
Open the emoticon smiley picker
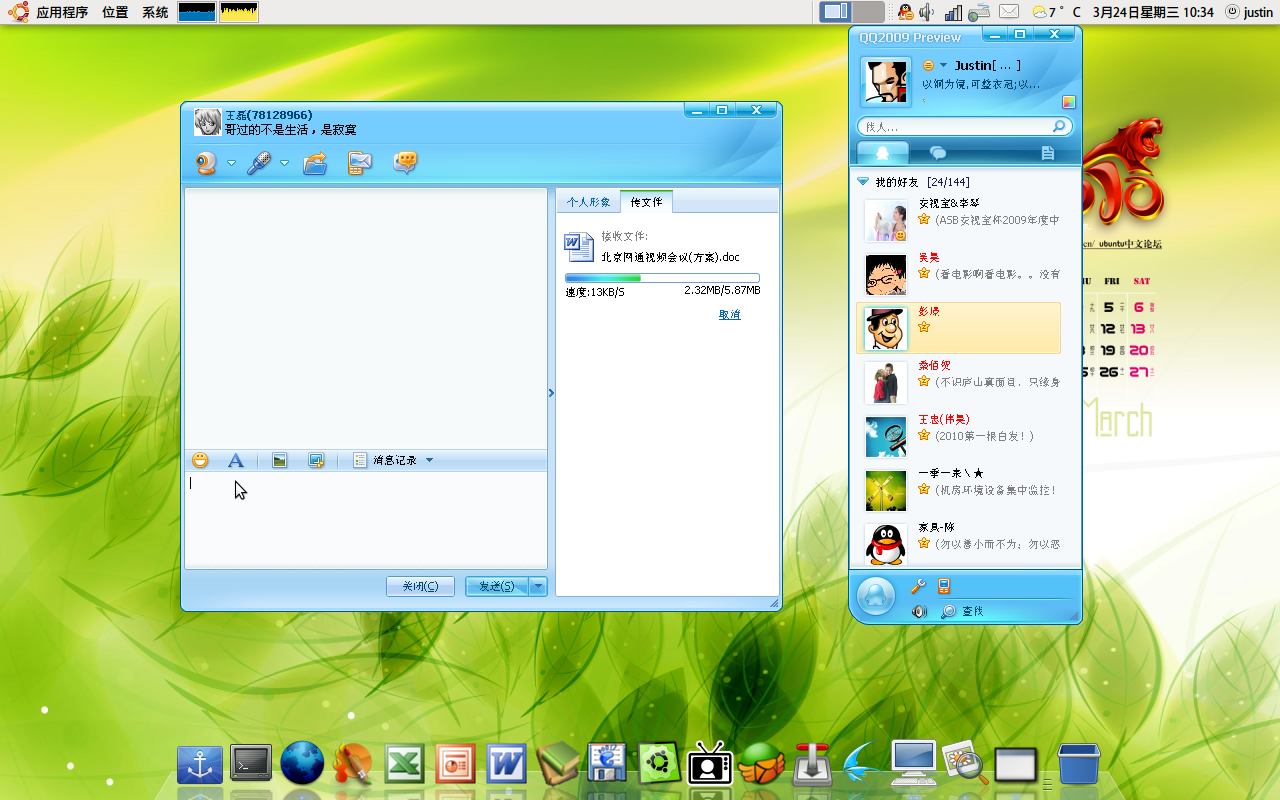click(200, 460)
